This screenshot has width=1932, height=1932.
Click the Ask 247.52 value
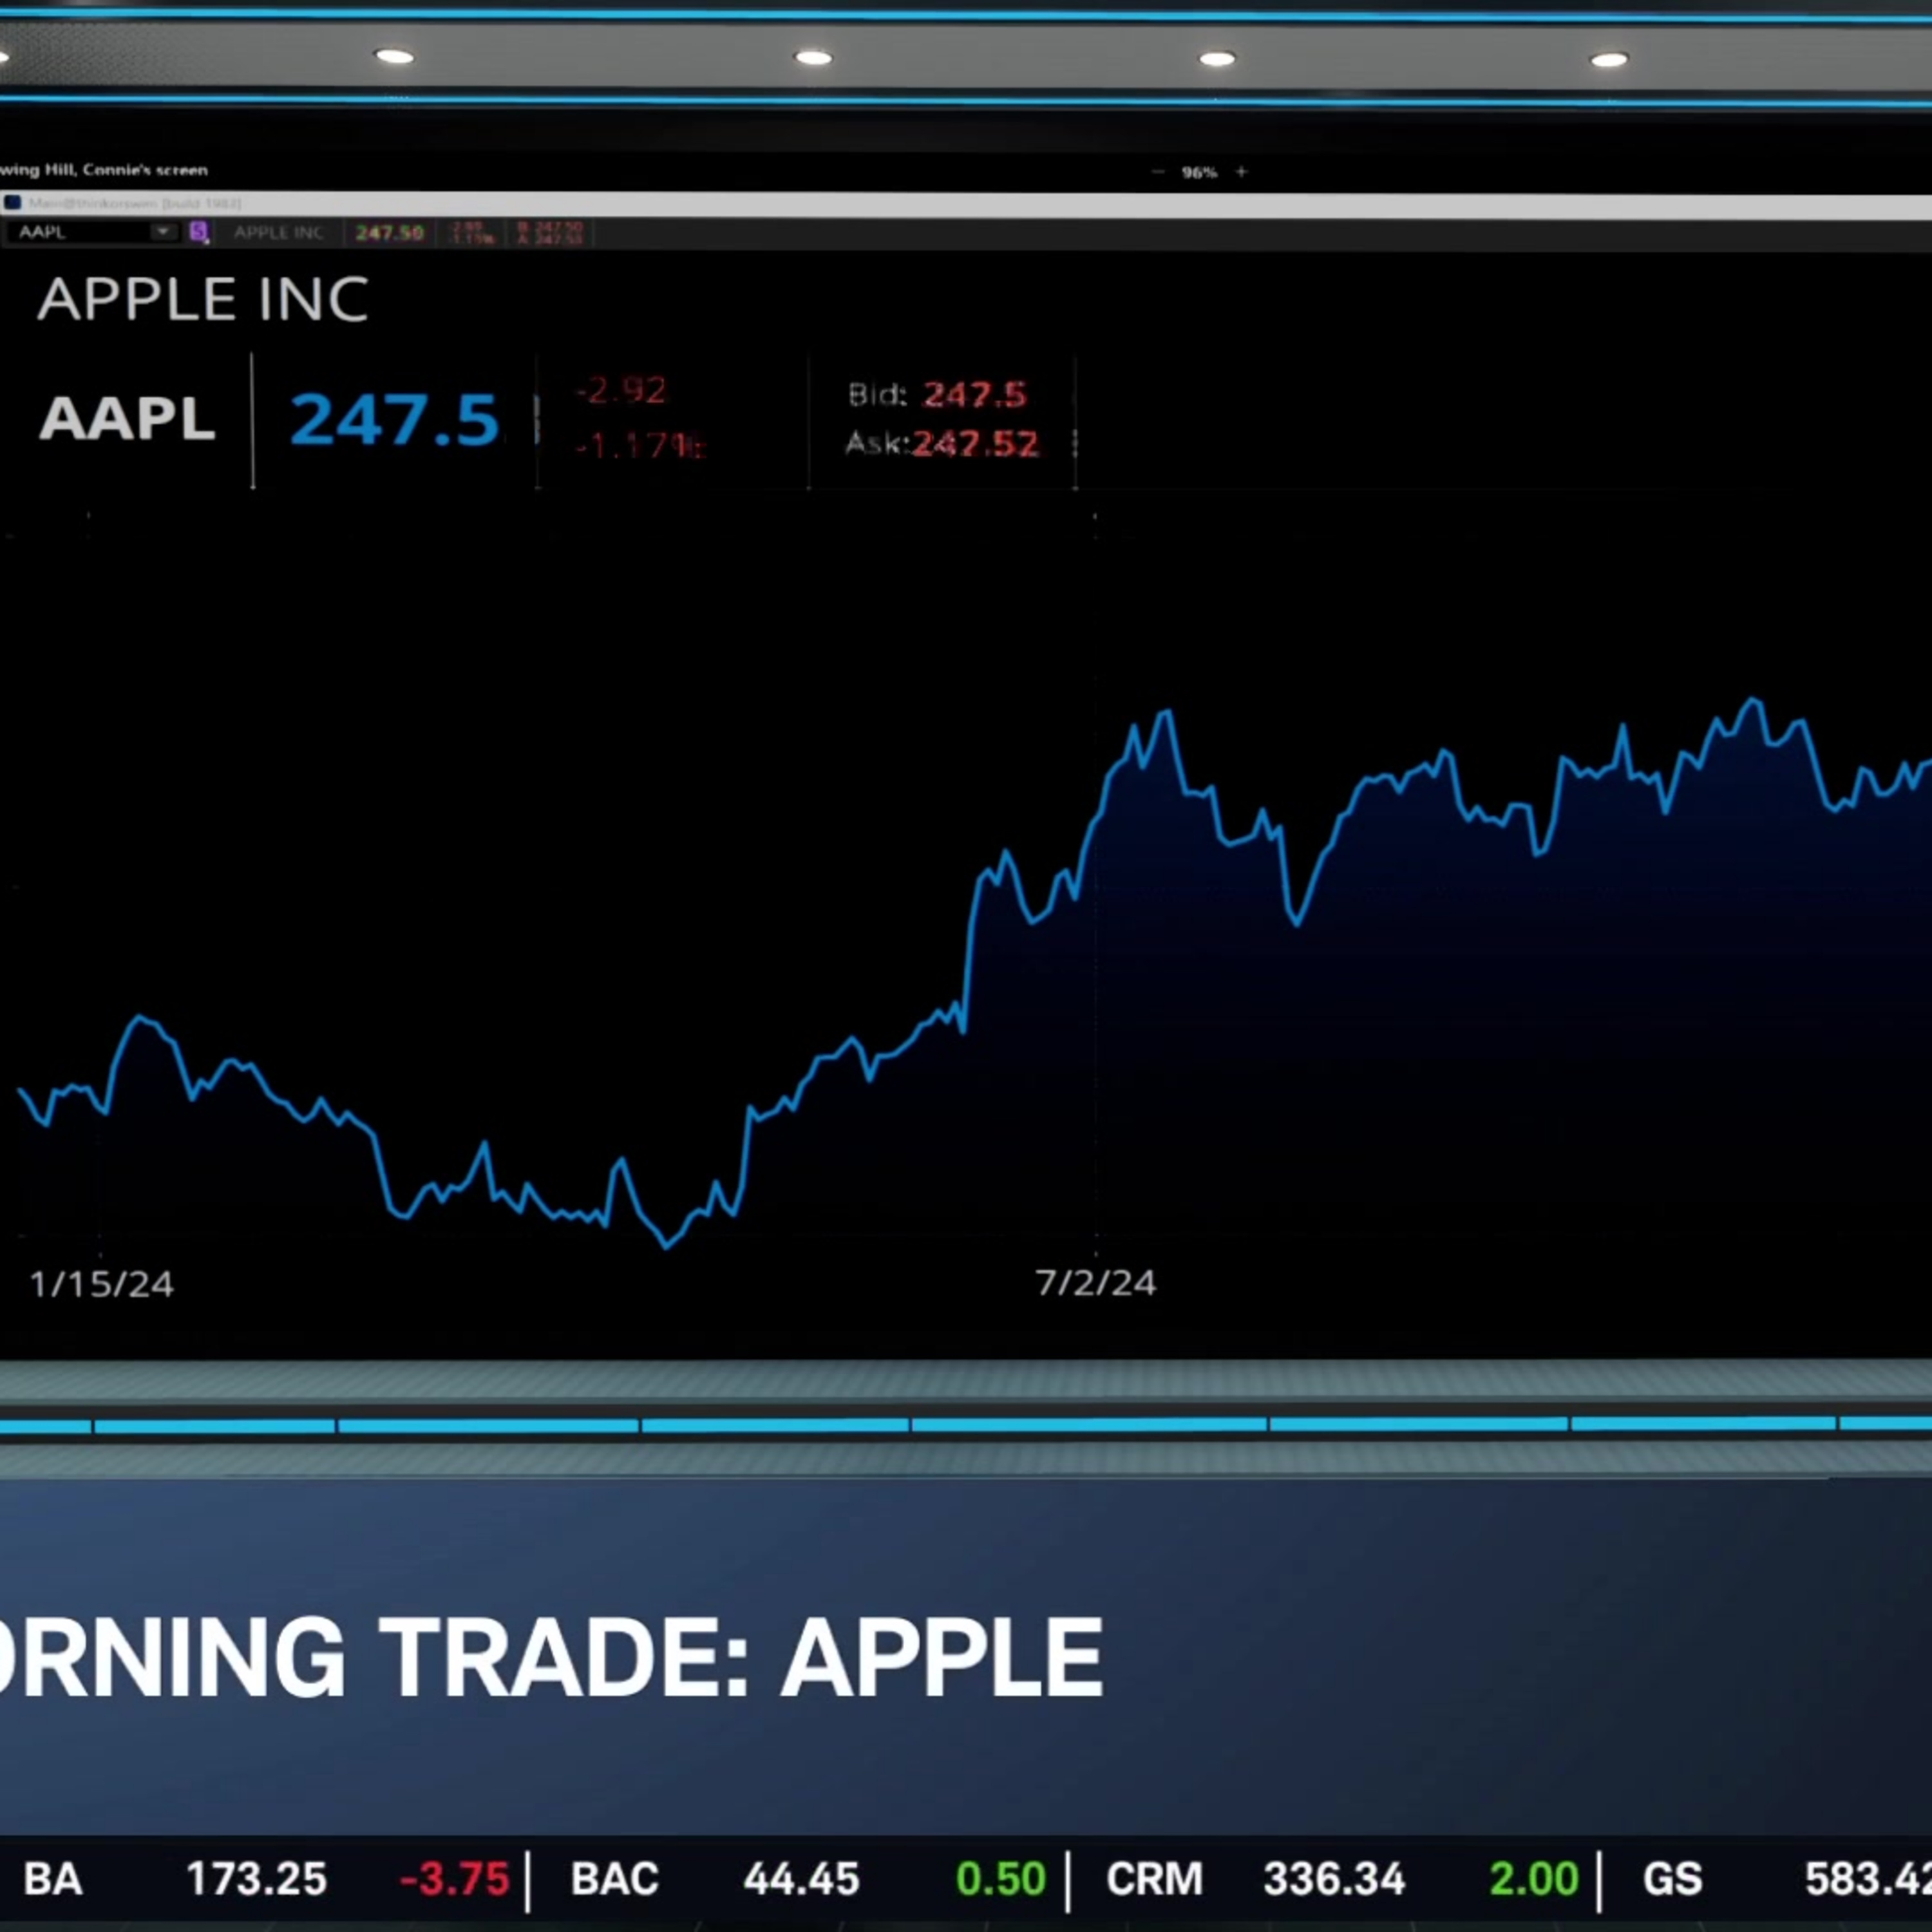click(975, 443)
